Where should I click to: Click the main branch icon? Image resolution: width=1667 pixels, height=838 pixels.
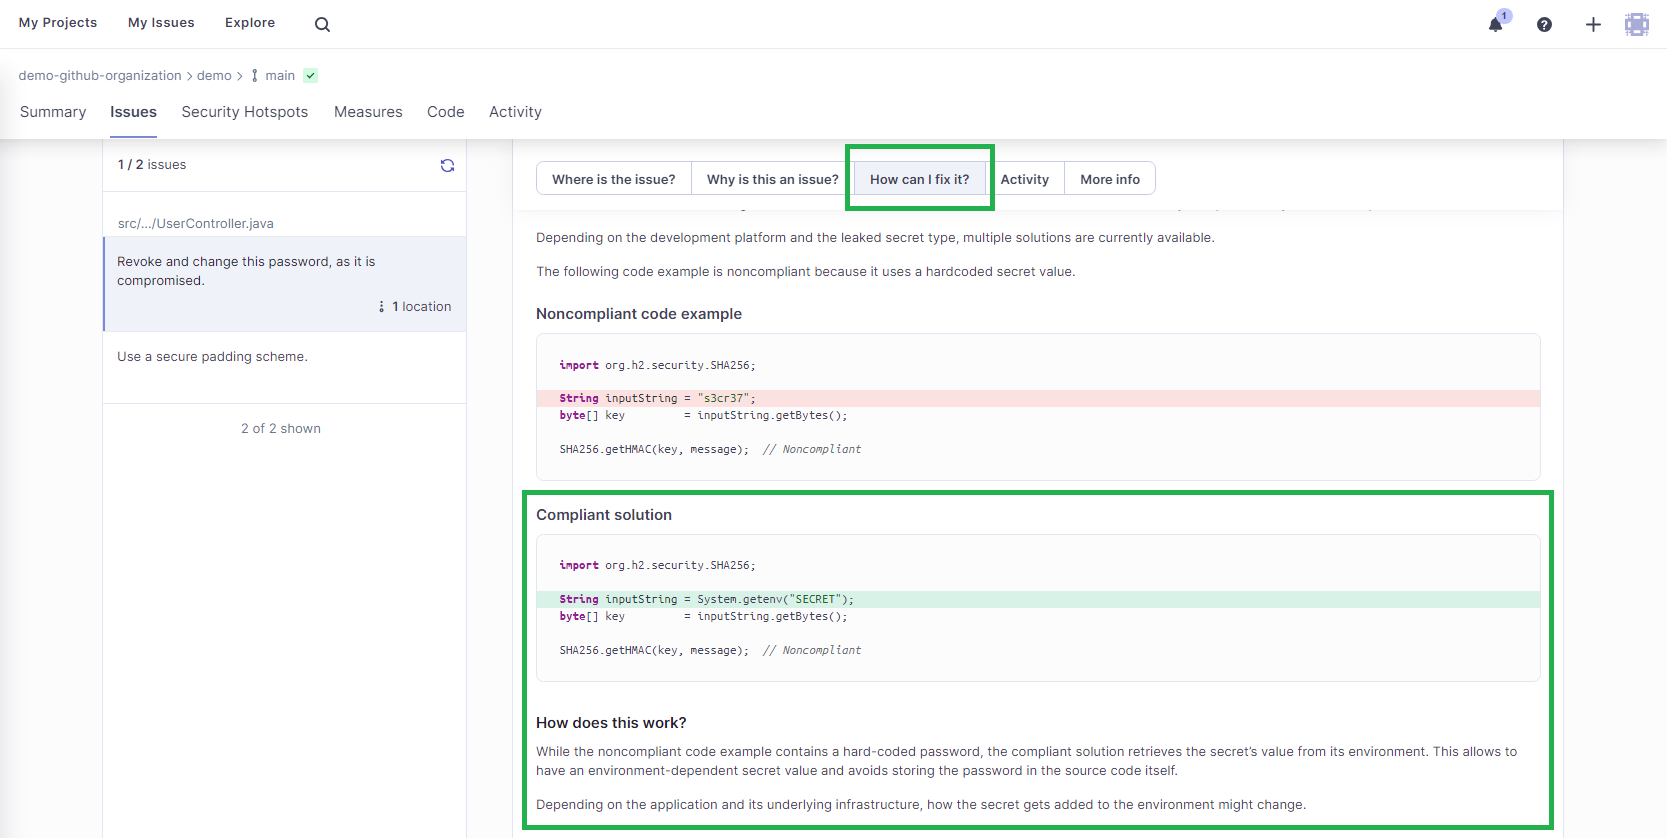click(x=255, y=76)
